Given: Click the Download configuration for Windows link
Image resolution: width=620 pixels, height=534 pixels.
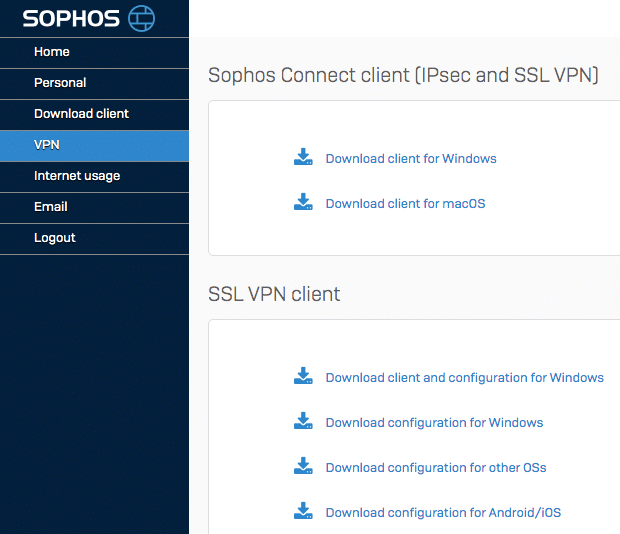Looking at the screenshot, I should [x=434, y=423].
